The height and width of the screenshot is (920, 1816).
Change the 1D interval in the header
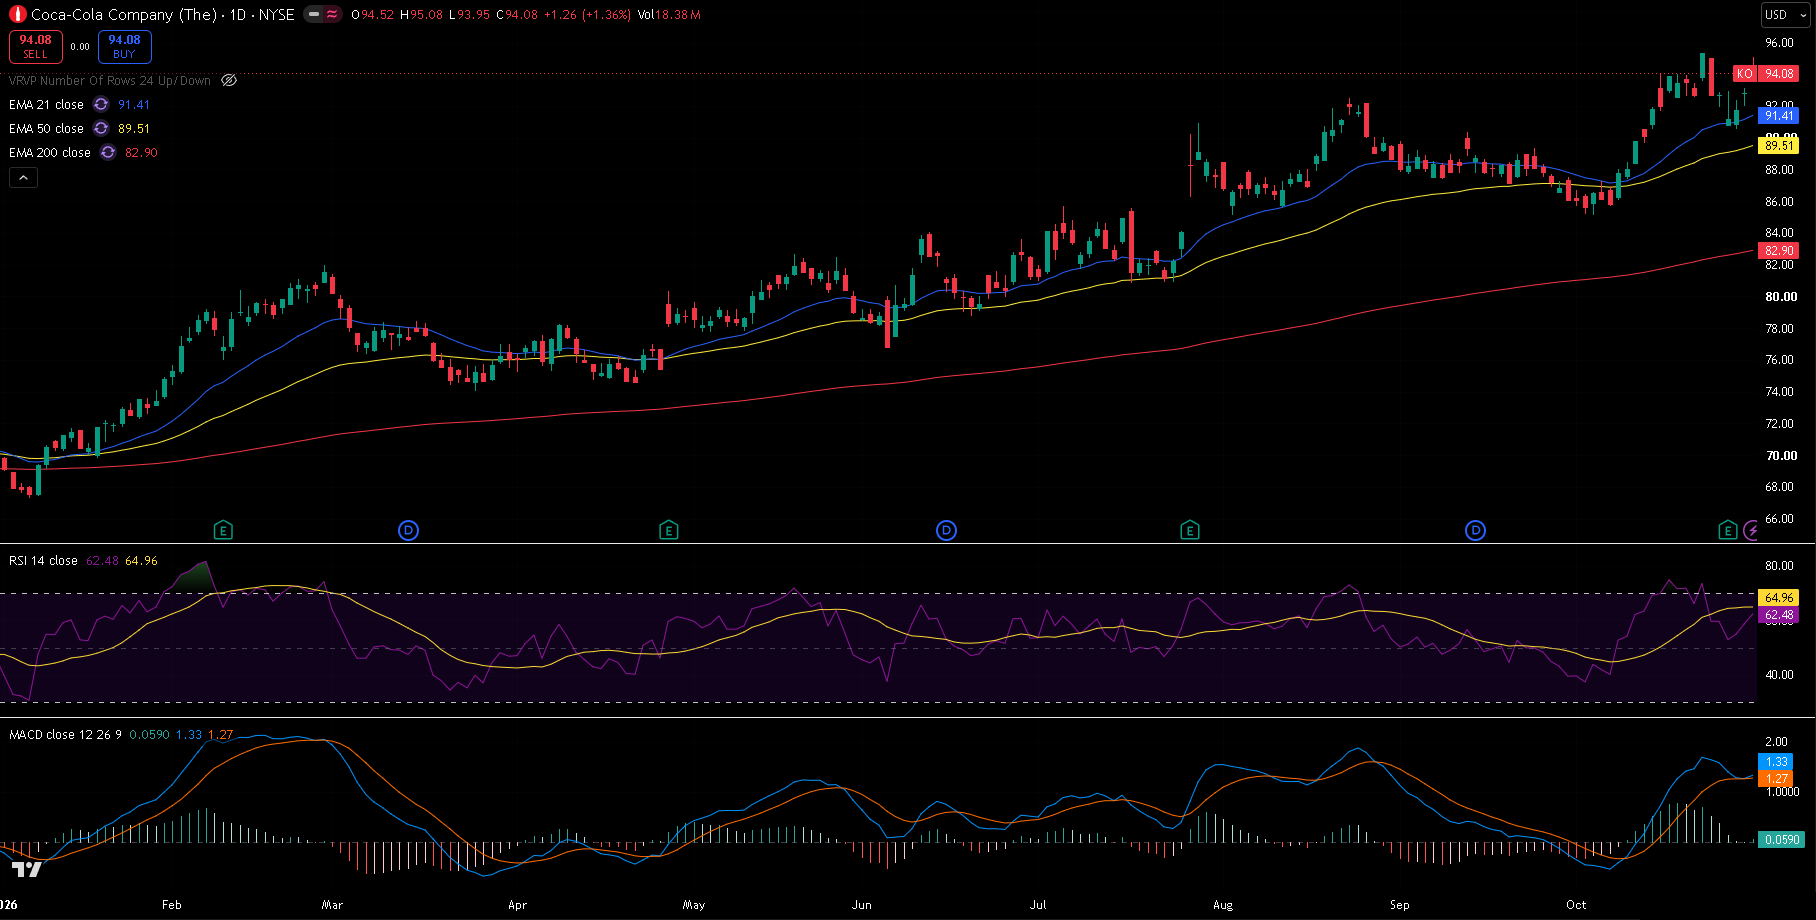[238, 14]
